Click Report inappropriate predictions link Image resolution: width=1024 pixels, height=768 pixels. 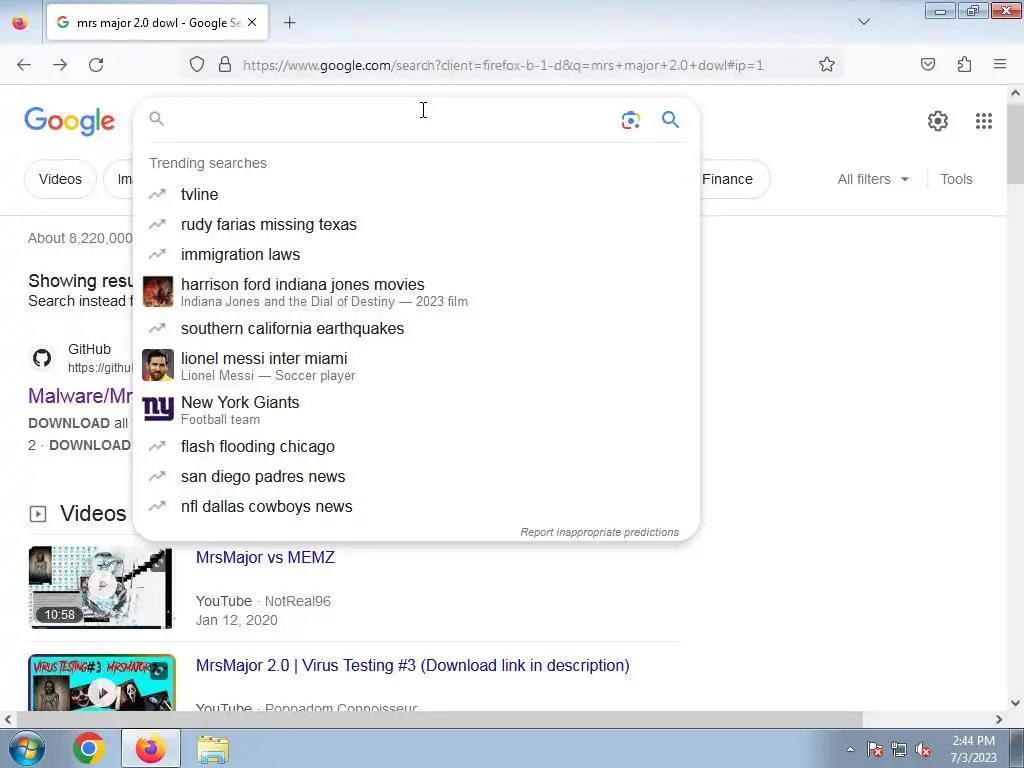click(x=599, y=532)
